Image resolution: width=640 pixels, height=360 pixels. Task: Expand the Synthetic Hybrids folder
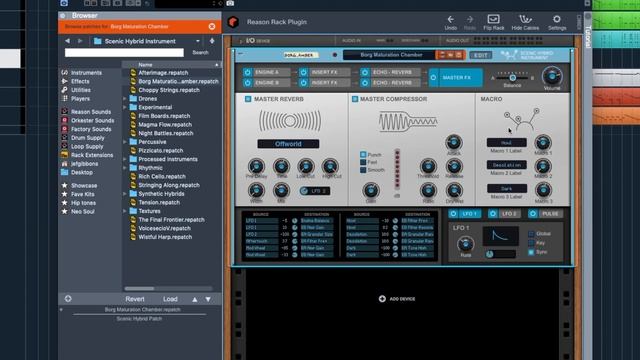pos(124,194)
